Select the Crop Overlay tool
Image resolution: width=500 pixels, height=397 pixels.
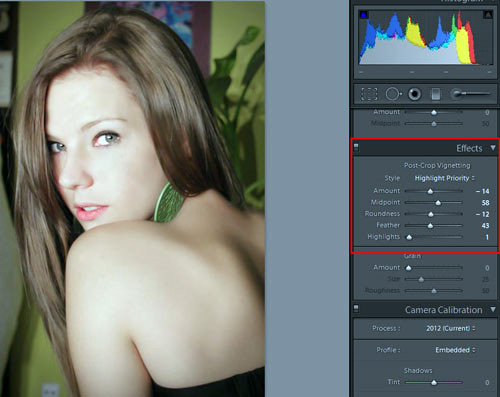click(369, 94)
